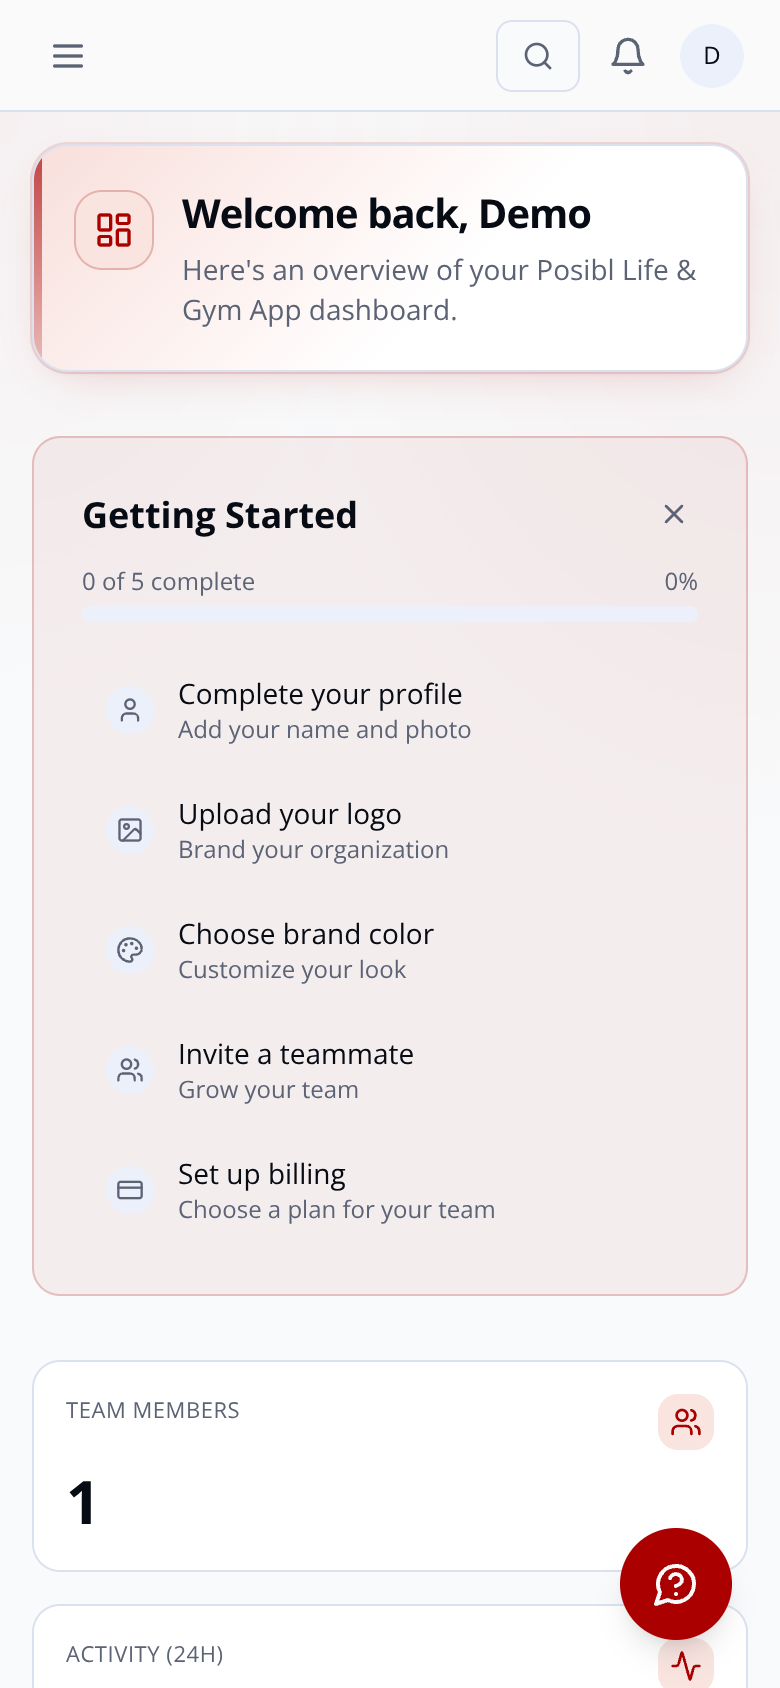780x1688 pixels.
Task: Click the teammates people icon
Action: tap(130, 1070)
